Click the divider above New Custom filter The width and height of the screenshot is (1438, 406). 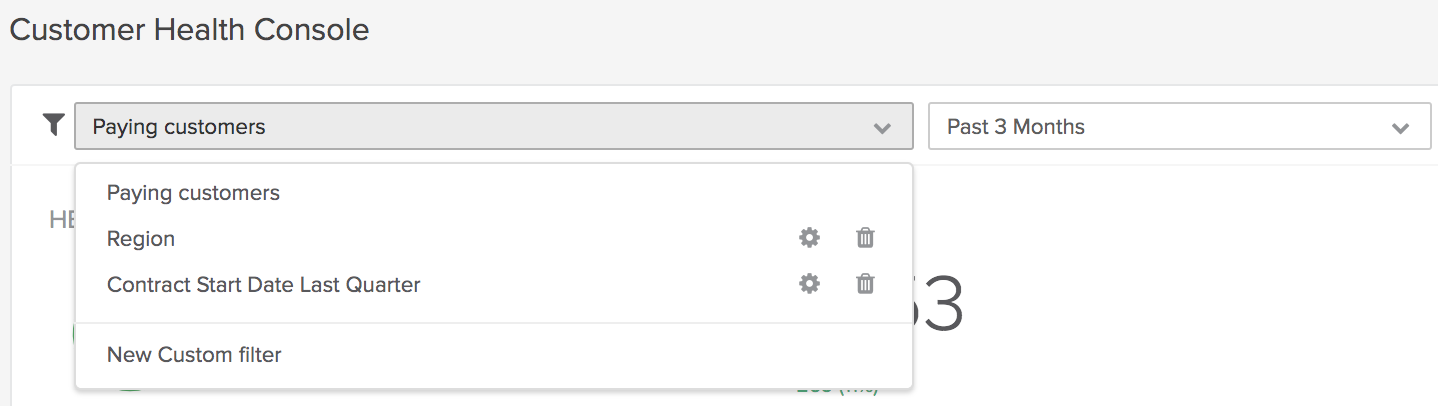[x=493, y=323]
